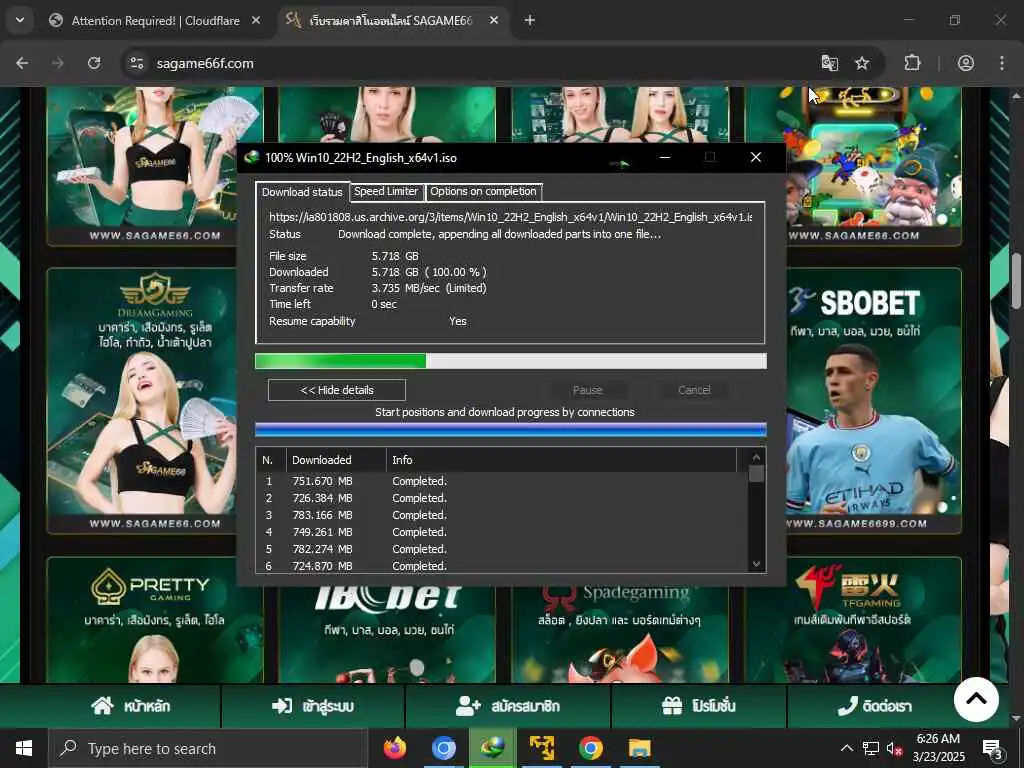Bookmark this page with the star icon
This screenshot has height=768, width=1024.
coord(862,63)
